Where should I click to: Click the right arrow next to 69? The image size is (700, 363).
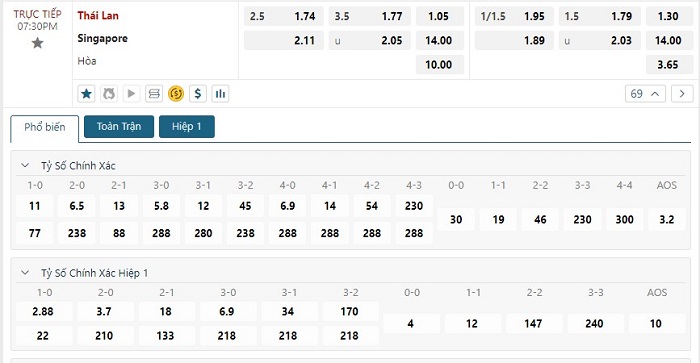pos(682,94)
